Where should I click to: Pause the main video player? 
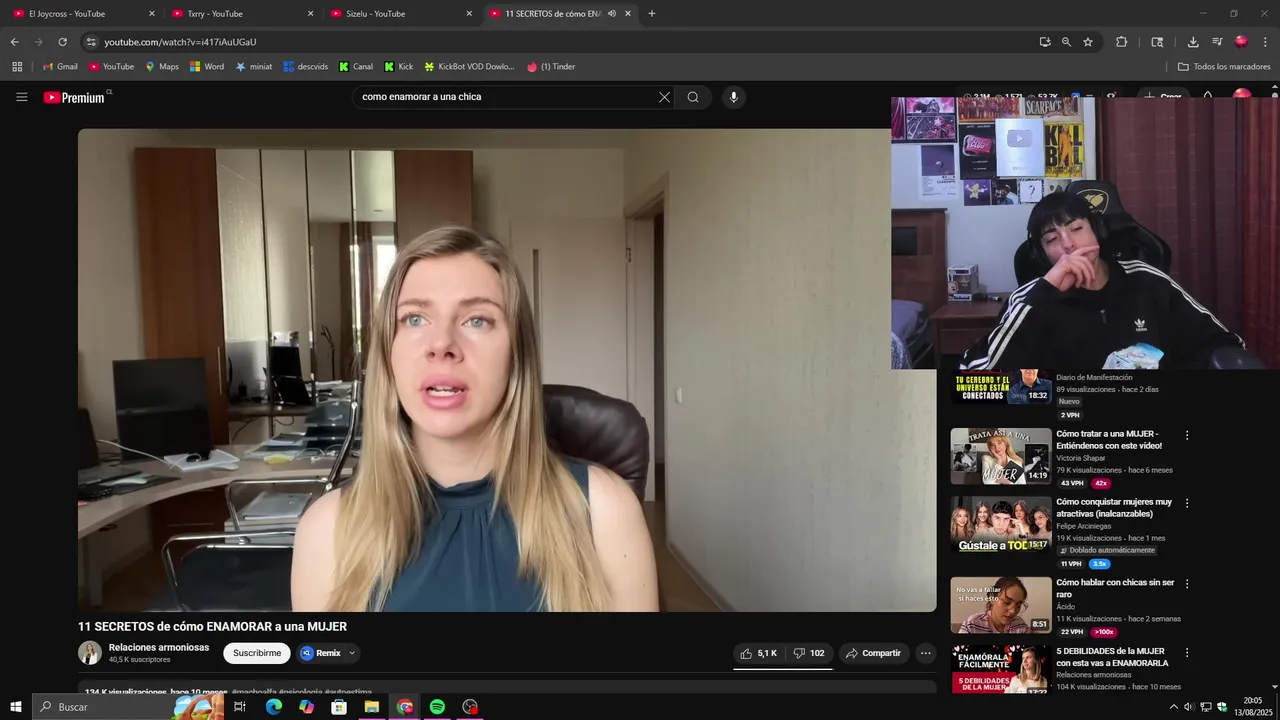(507, 370)
